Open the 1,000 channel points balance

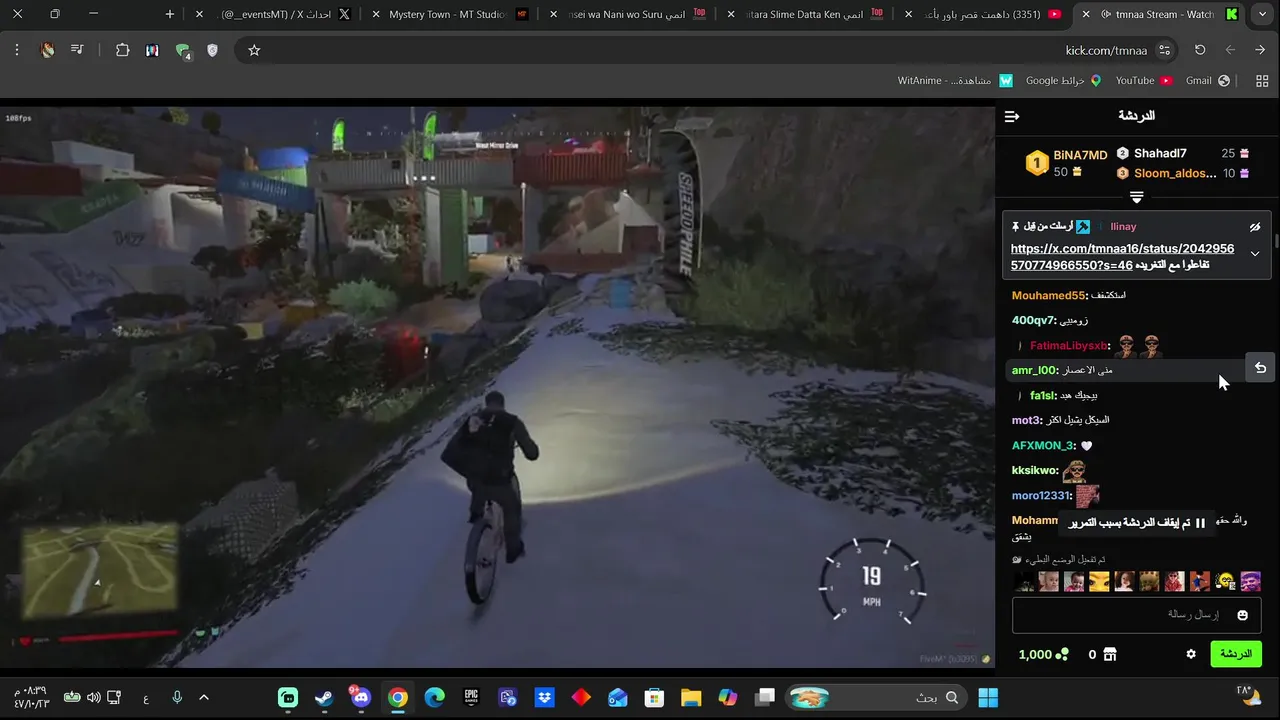[1044, 654]
